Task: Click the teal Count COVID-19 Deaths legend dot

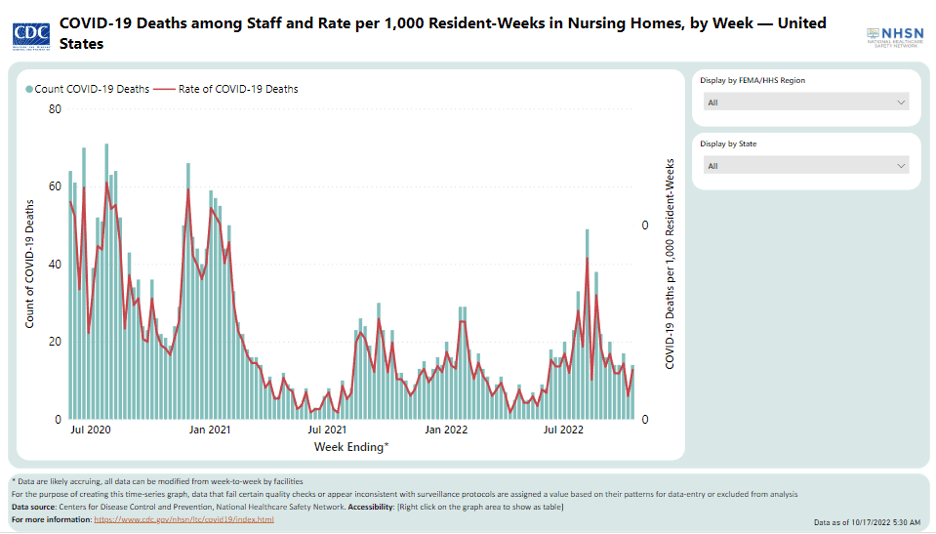Action: coord(29,89)
